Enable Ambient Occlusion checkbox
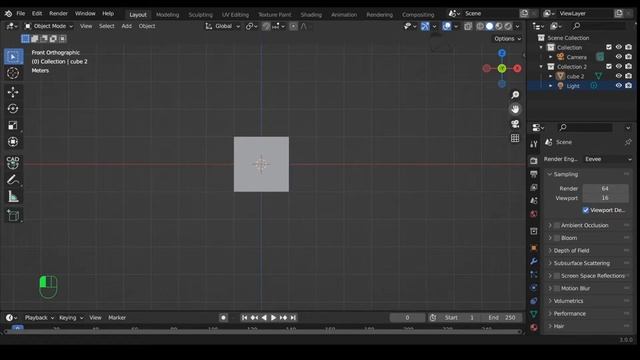Image resolution: width=640 pixels, height=360 pixels. point(557,225)
